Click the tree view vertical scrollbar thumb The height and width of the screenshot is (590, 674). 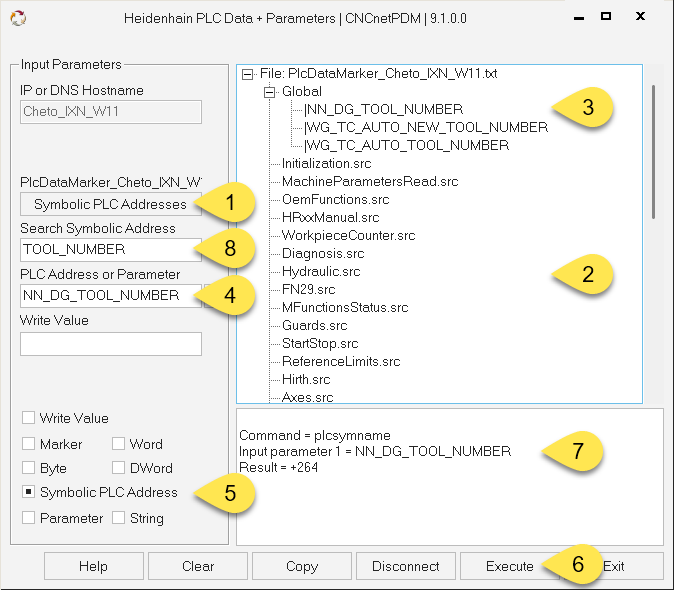coord(653,152)
